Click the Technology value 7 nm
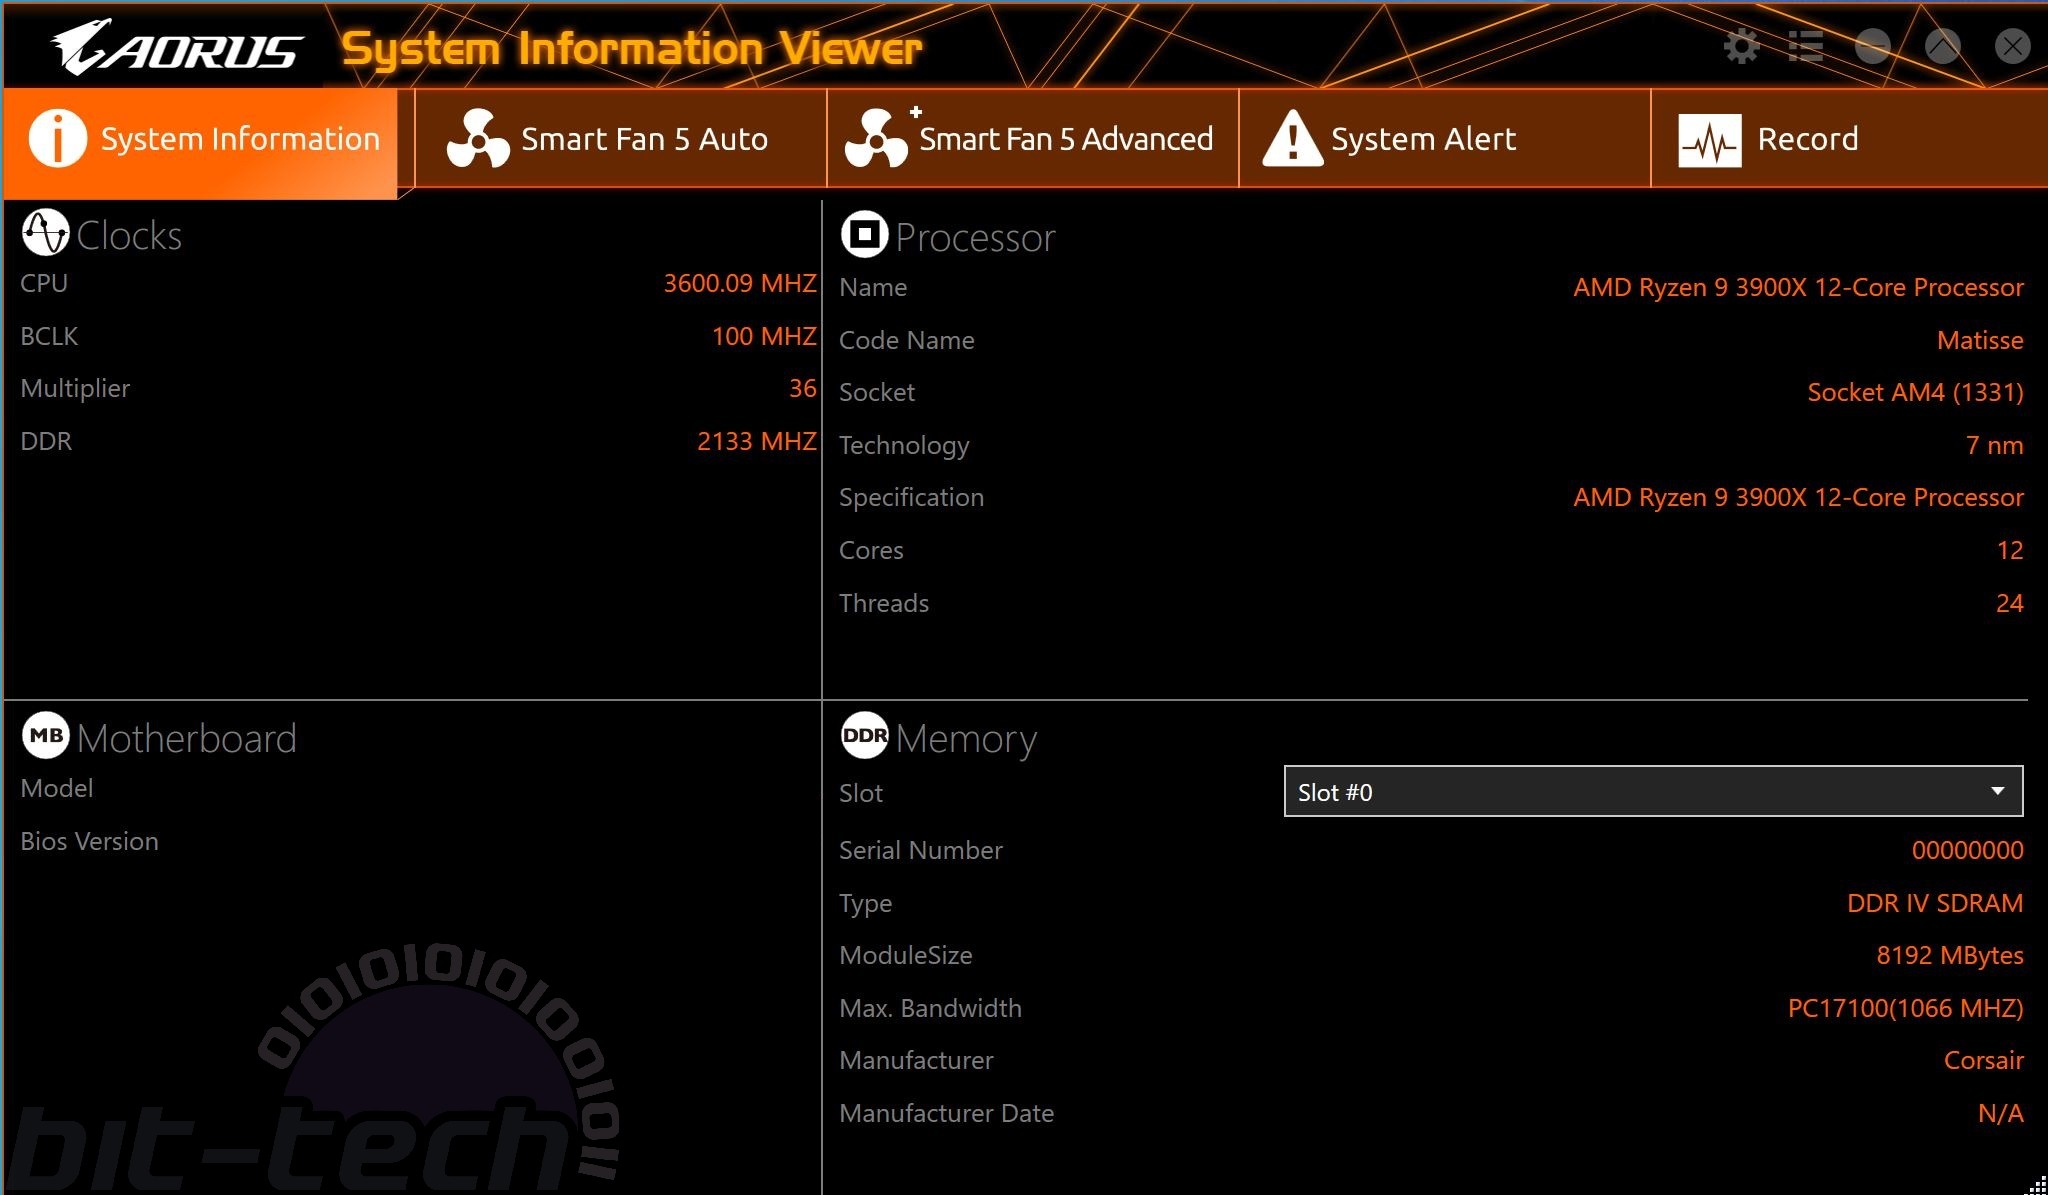Image resolution: width=2048 pixels, height=1195 pixels. pos(1994,445)
